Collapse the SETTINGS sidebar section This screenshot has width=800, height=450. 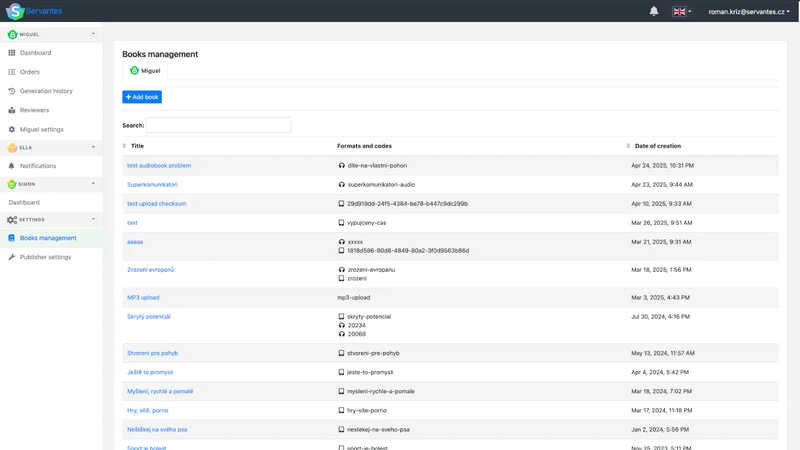point(93,219)
